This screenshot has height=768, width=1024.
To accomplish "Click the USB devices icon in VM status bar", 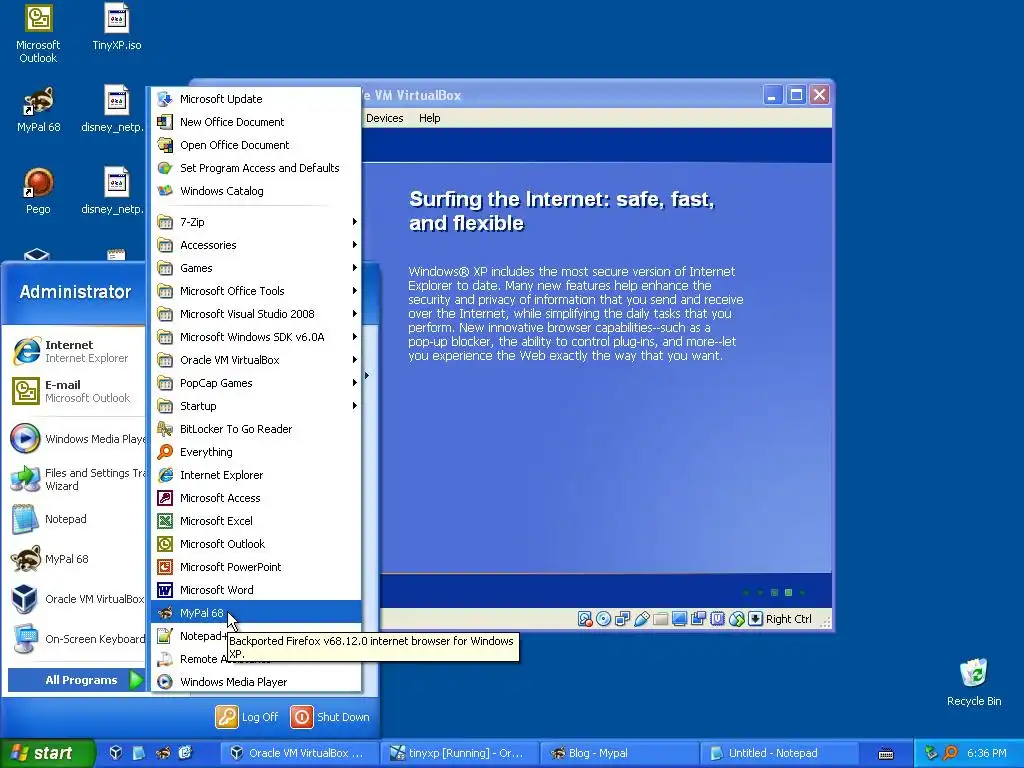I will 641,618.
